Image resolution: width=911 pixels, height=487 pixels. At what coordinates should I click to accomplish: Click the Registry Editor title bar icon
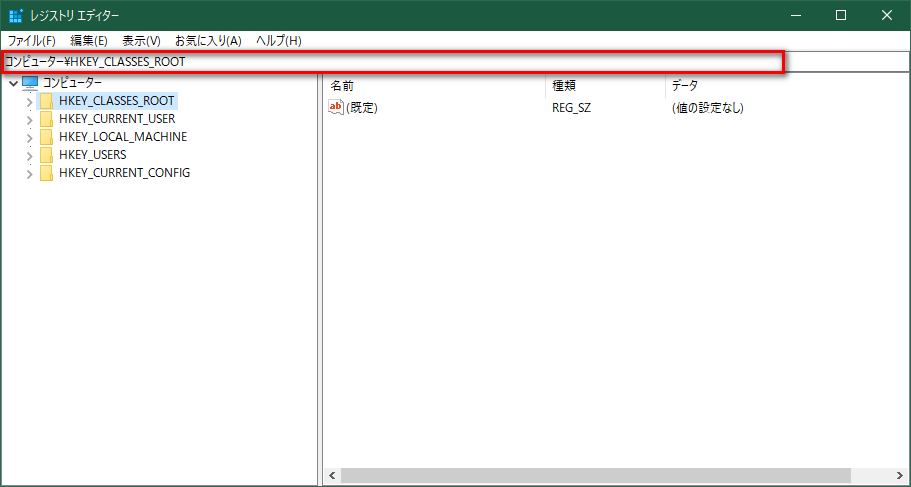16,15
